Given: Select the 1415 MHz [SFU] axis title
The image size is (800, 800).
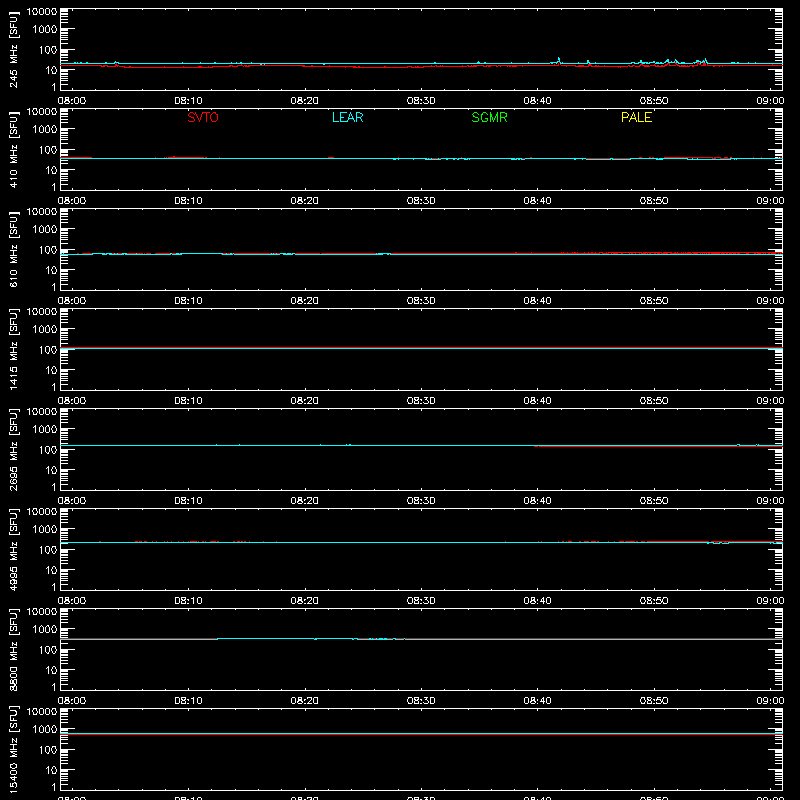Looking at the screenshot, I should (x=13, y=349).
